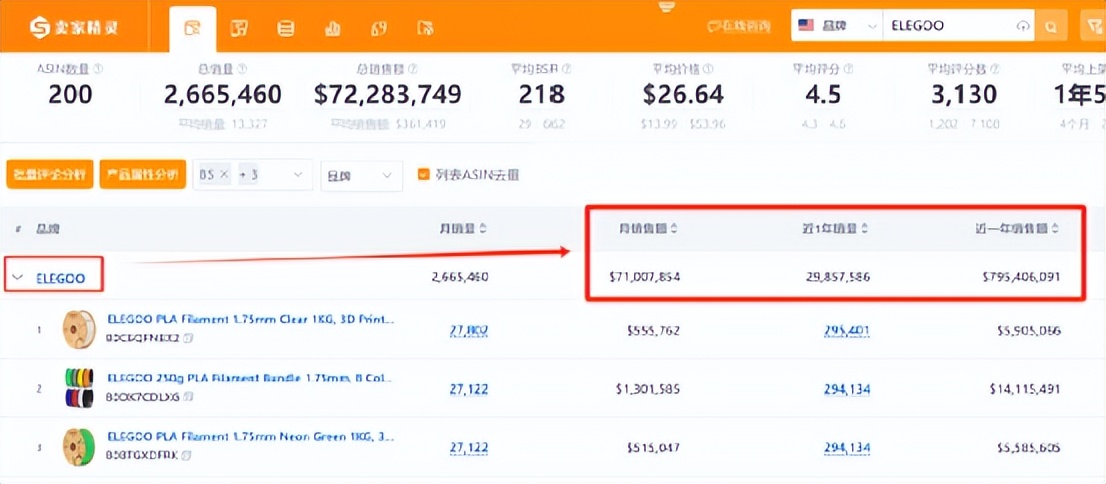Click the Clear filament spool thumbnail
This screenshot has height=484, width=1106.
78,329
